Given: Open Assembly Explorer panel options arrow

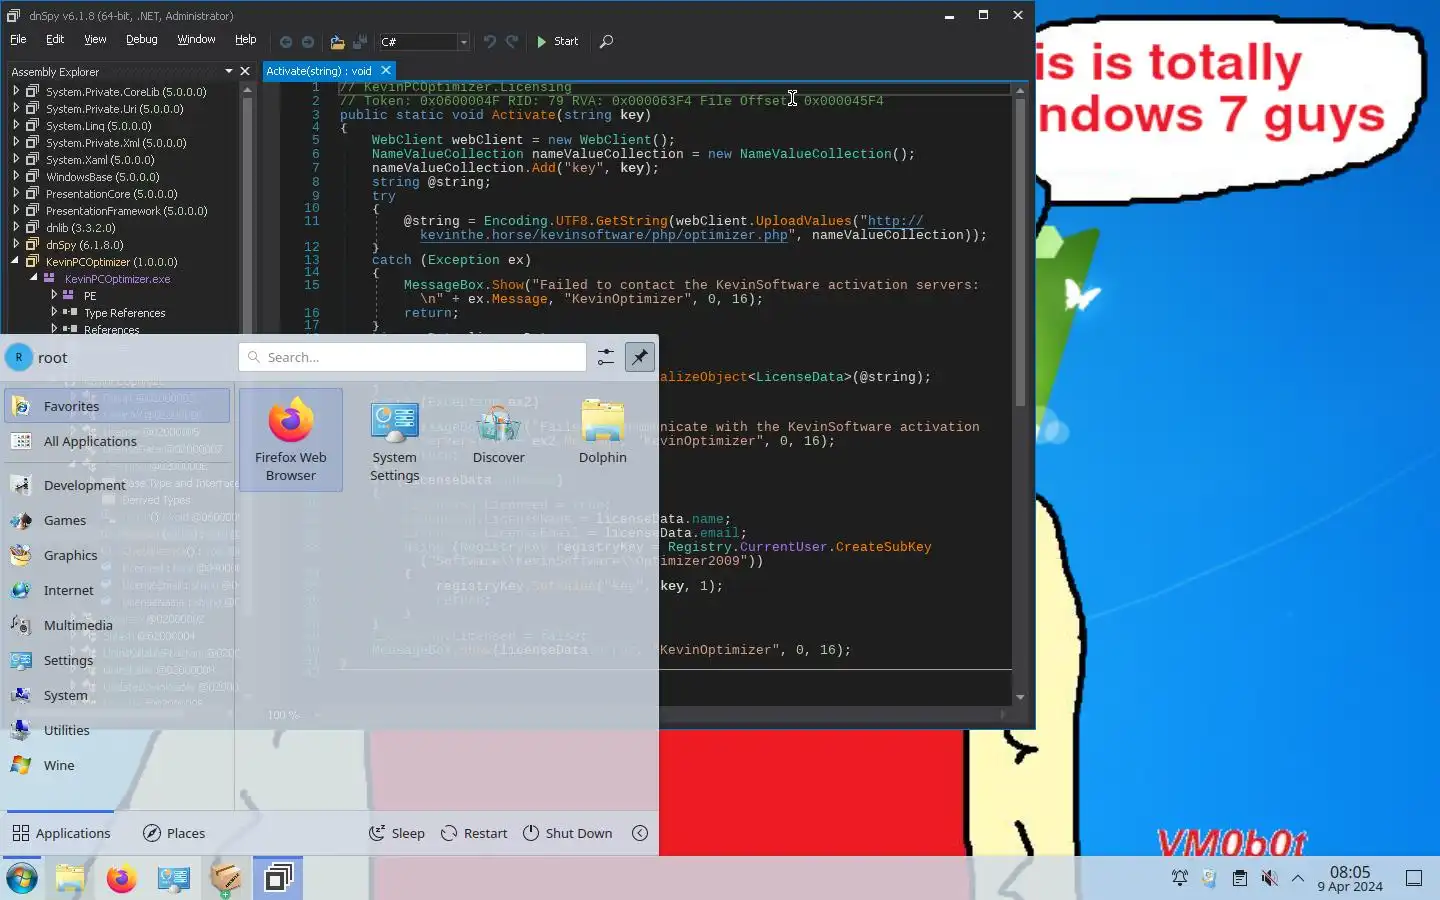Looking at the screenshot, I should 229,71.
